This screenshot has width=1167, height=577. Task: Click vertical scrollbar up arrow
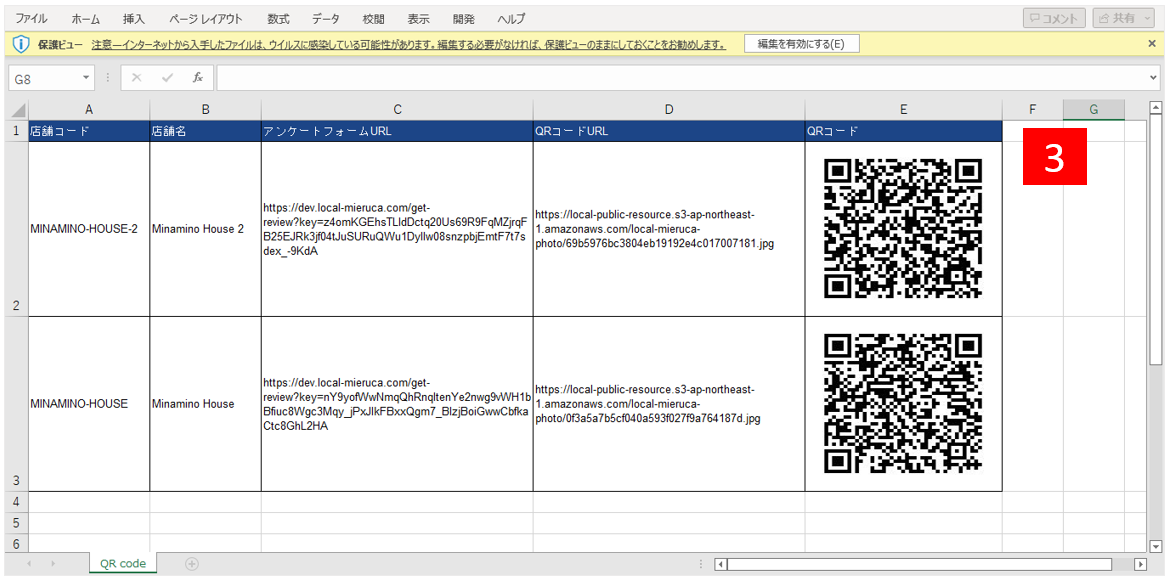click(x=1156, y=107)
